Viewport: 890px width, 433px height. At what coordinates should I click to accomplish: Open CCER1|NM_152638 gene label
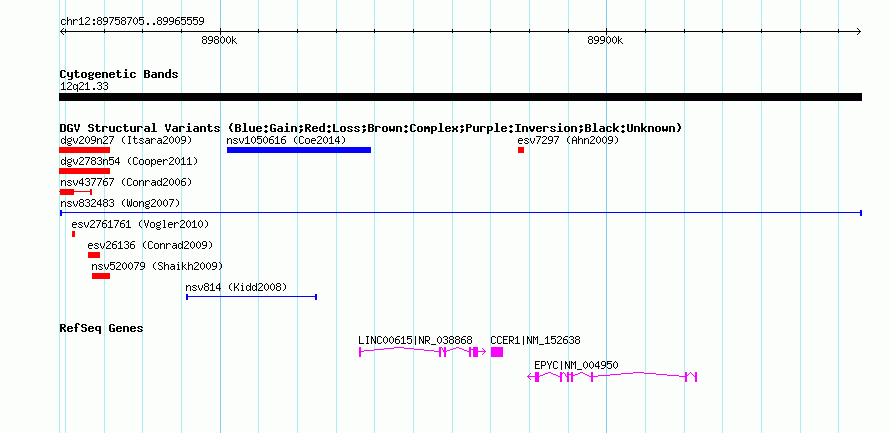pyautogui.click(x=535, y=340)
